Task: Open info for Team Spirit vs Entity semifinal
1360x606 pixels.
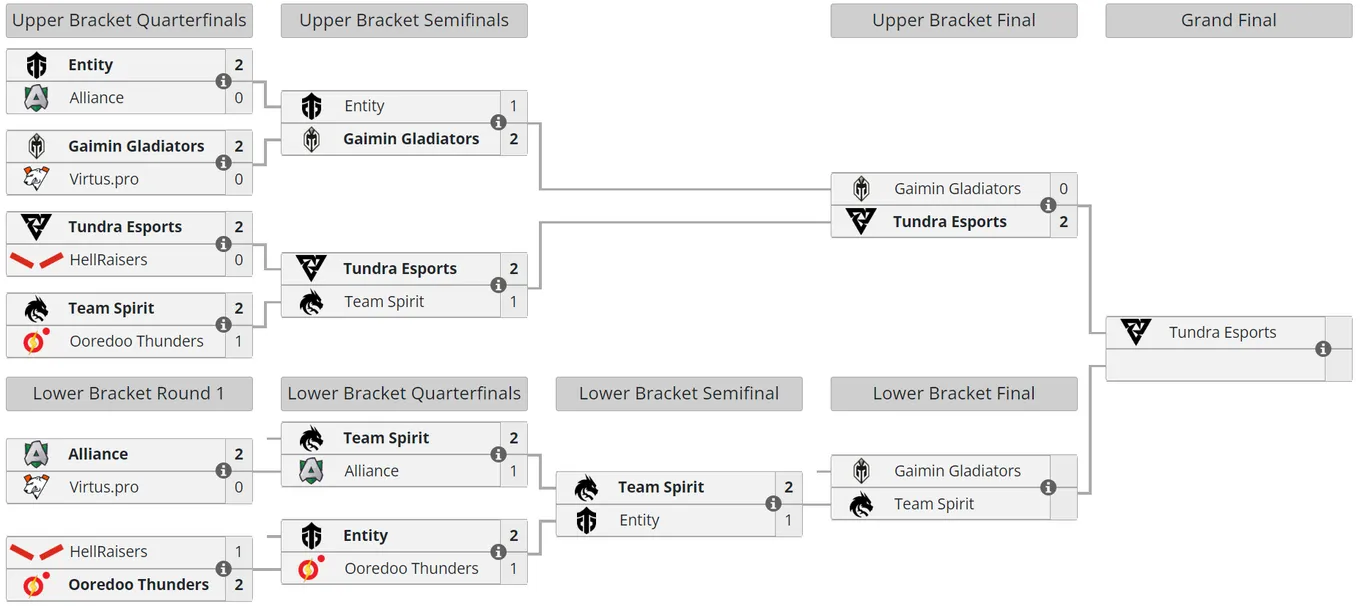Action: [x=773, y=503]
